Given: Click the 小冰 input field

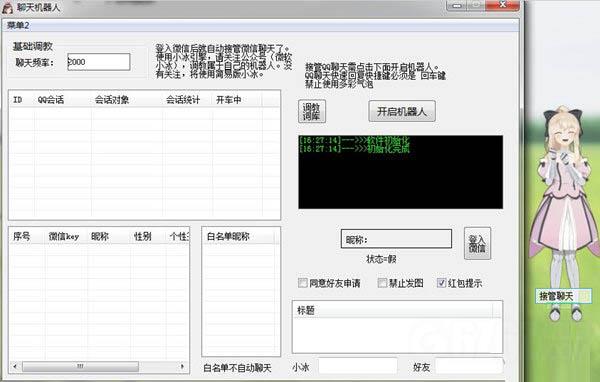Looking at the screenshot, I should (358, 366).
